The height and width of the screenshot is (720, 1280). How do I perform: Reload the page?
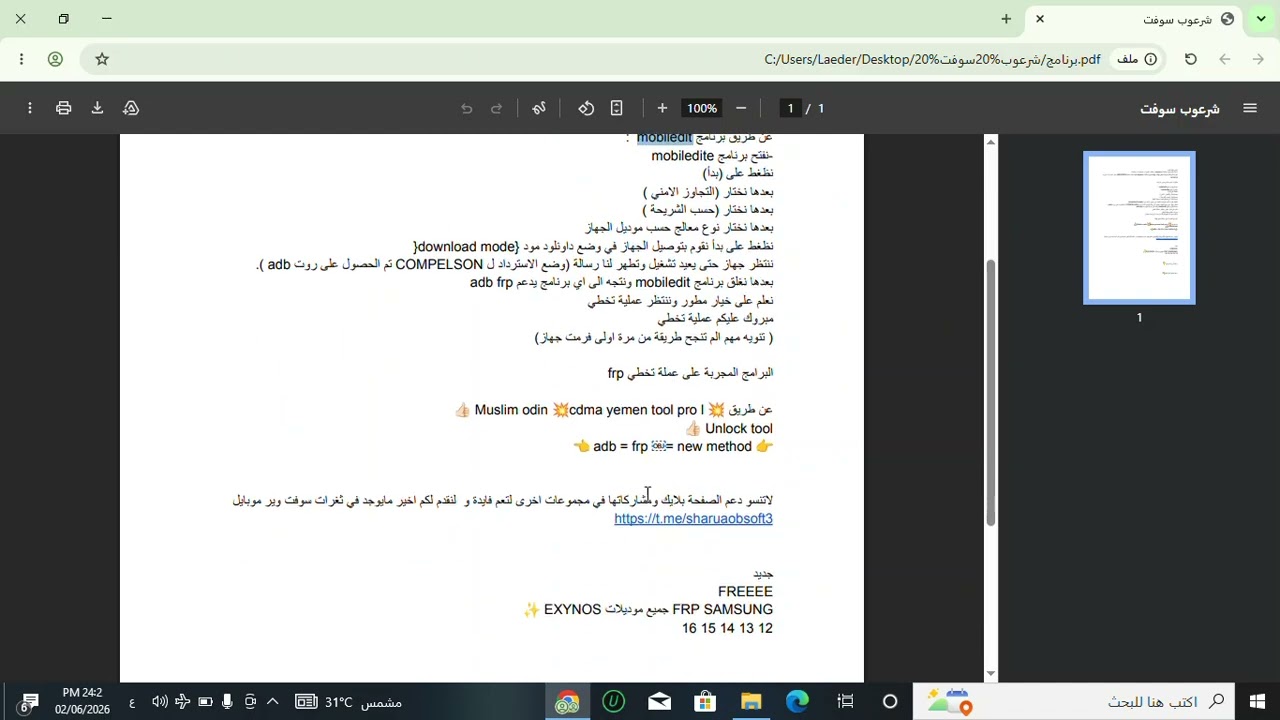pyautogui.click(x=1190, y=59)
